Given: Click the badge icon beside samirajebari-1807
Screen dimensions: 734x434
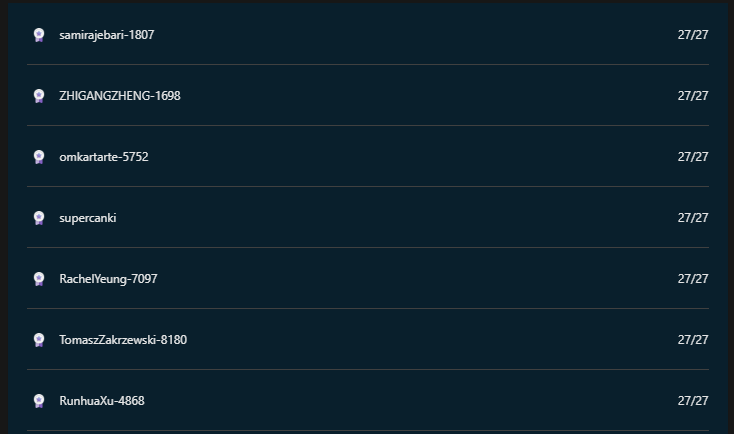Looking at the screenshot, I should coord(39,35).
